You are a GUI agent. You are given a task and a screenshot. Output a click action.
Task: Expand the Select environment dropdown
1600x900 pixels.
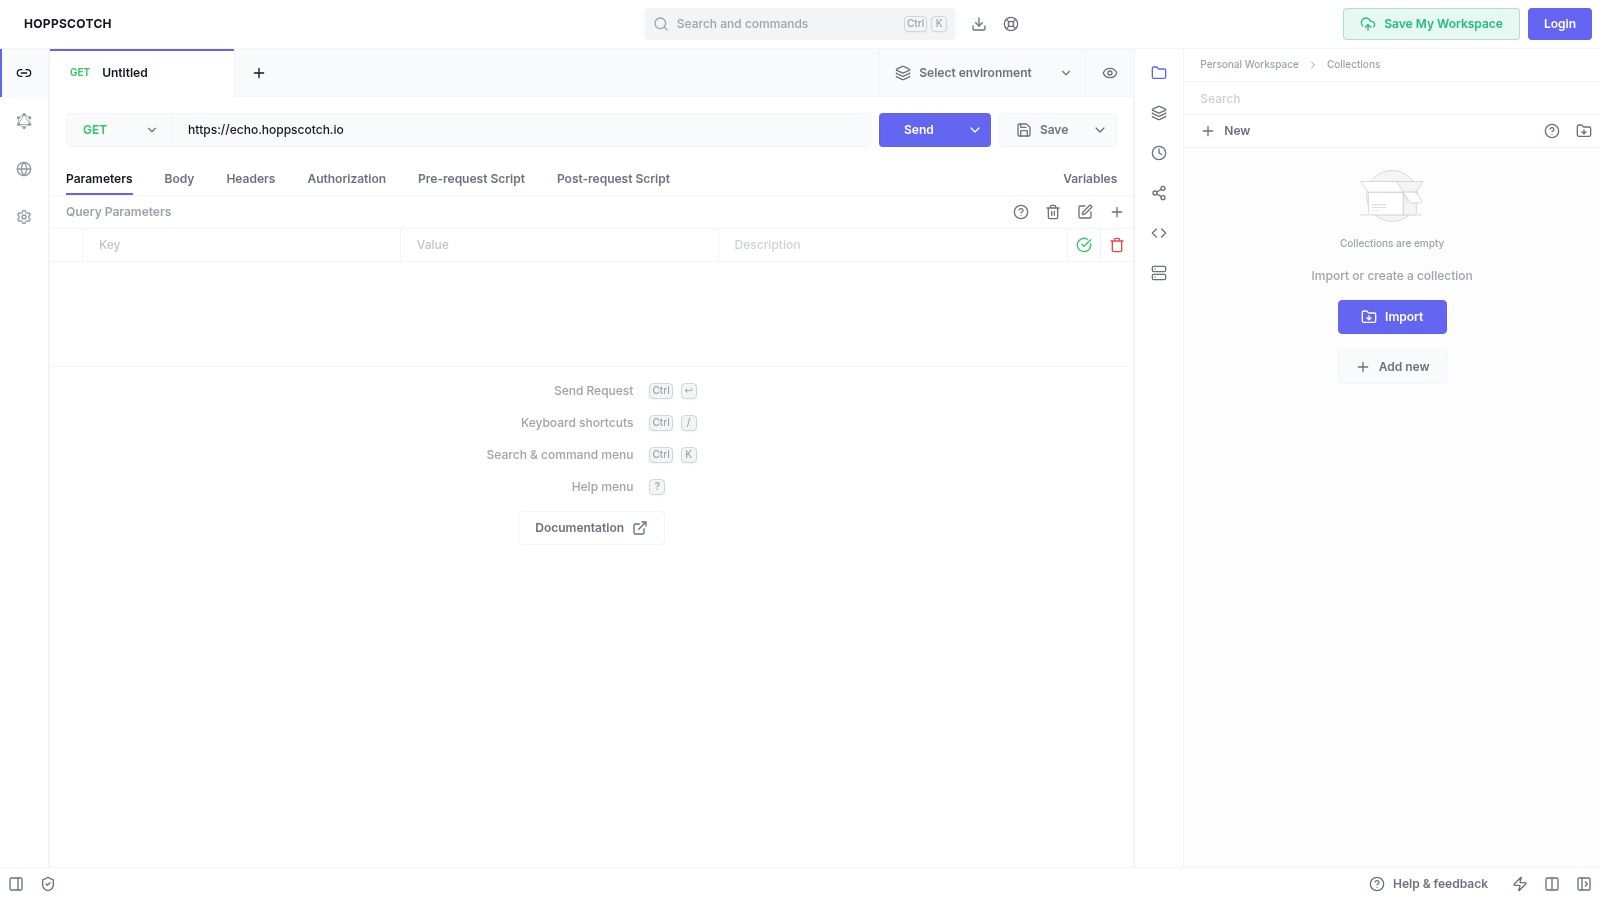pos(1065,72)
